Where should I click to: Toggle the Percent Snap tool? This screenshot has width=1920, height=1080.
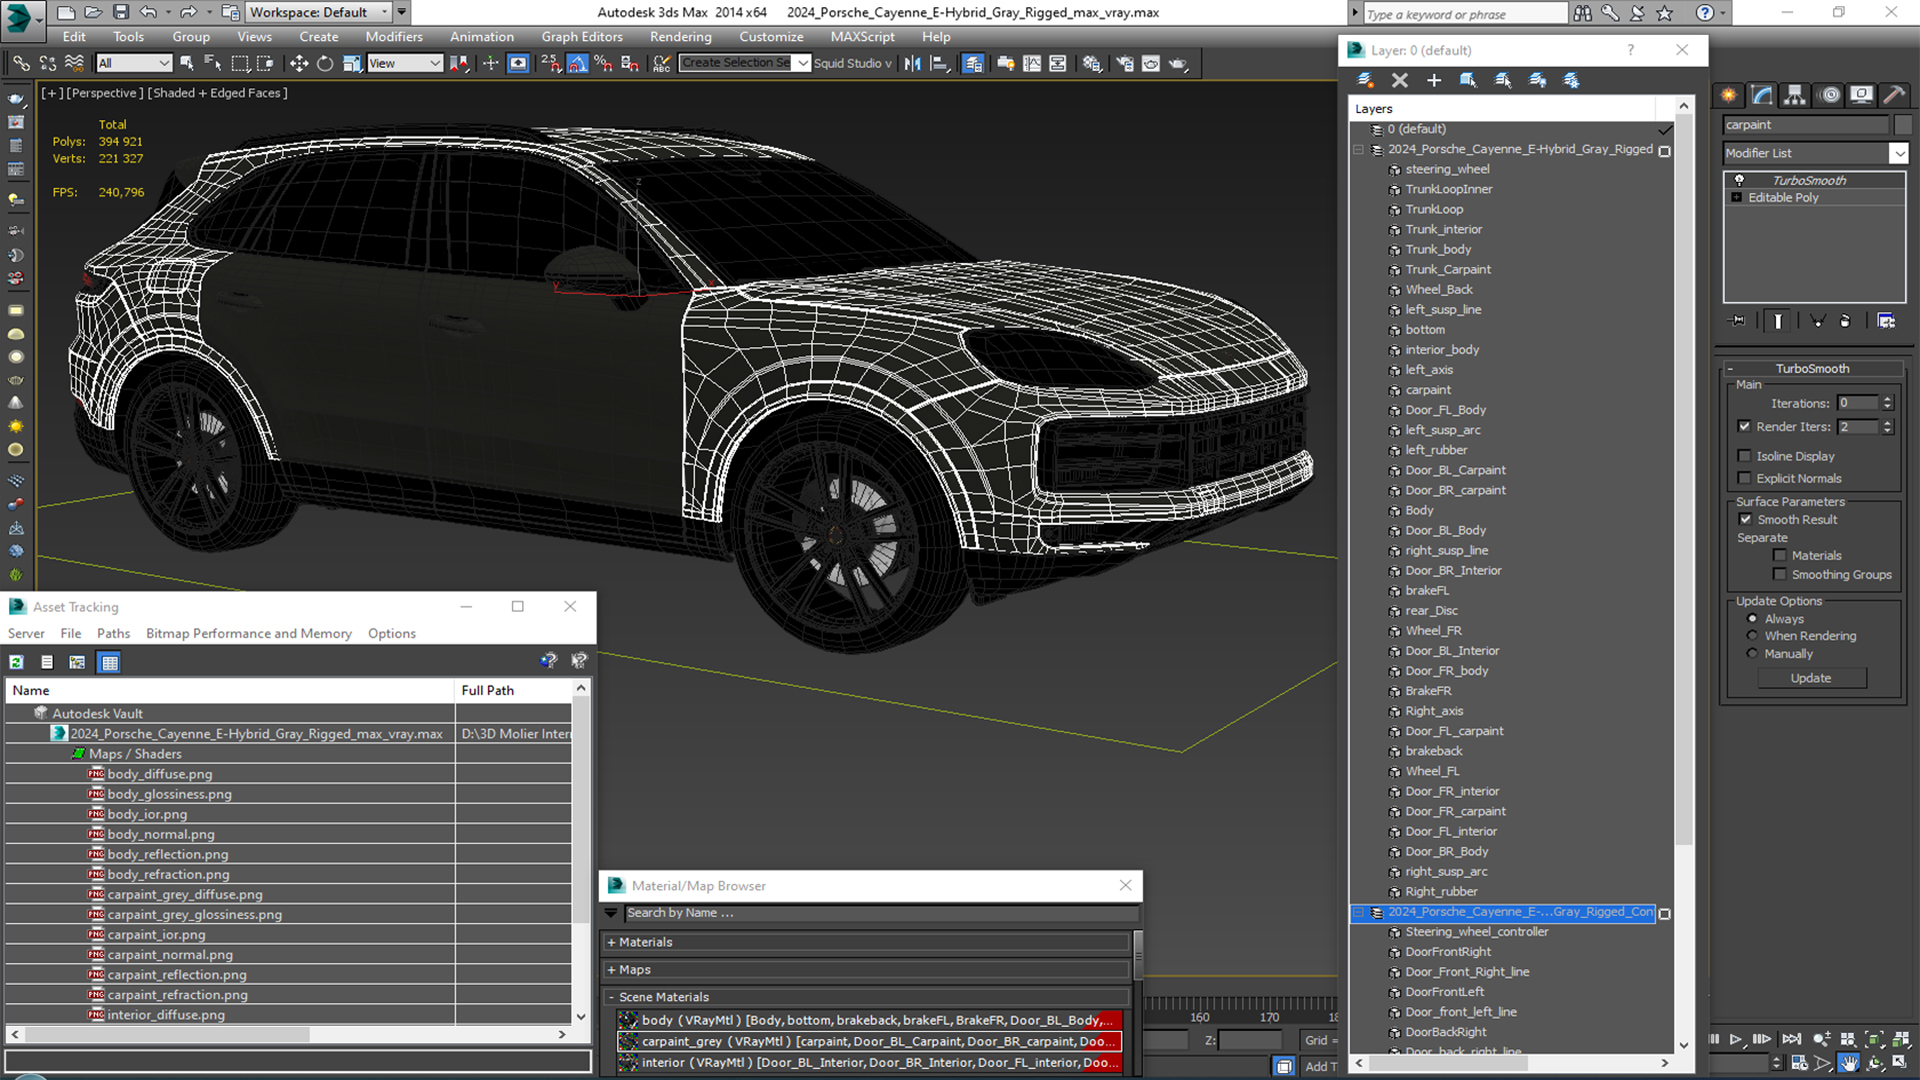[603, 63]
